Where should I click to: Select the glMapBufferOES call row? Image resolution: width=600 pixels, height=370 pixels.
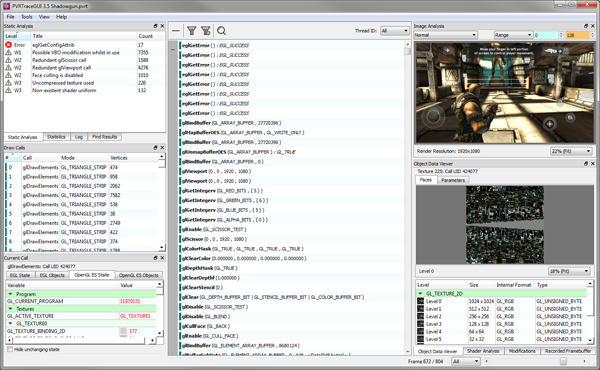(x=291, y=132)
